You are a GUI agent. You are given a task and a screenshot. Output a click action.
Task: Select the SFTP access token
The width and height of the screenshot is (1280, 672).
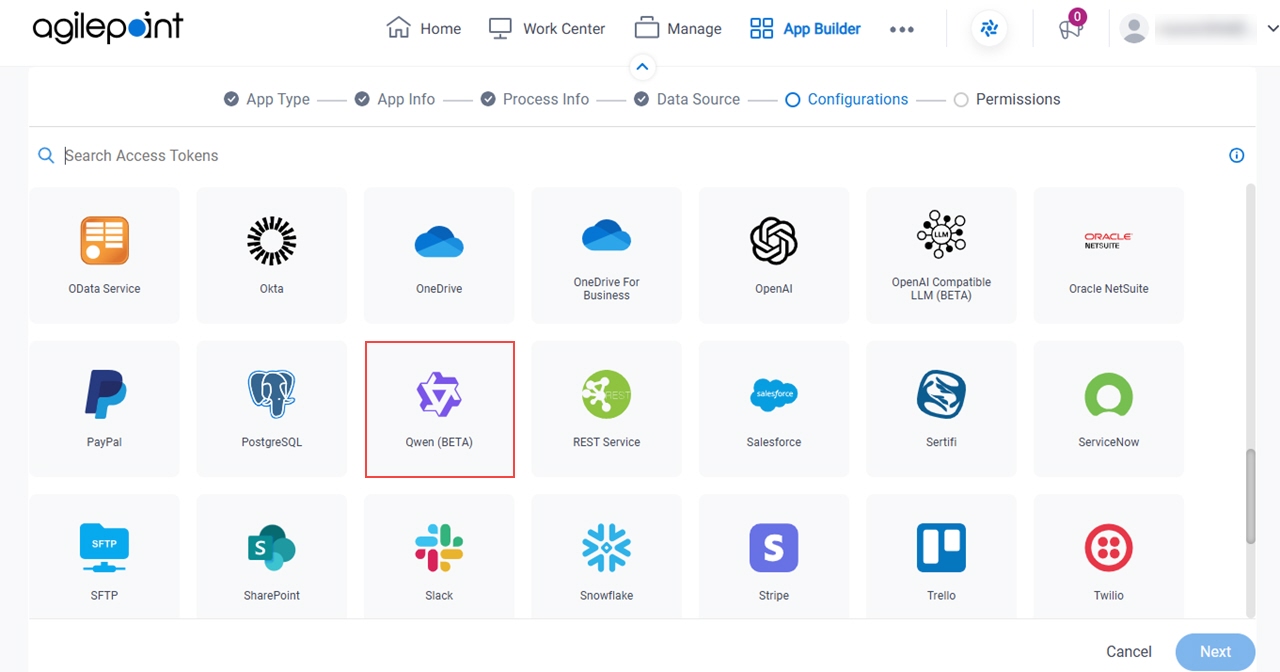coord(105,556)
